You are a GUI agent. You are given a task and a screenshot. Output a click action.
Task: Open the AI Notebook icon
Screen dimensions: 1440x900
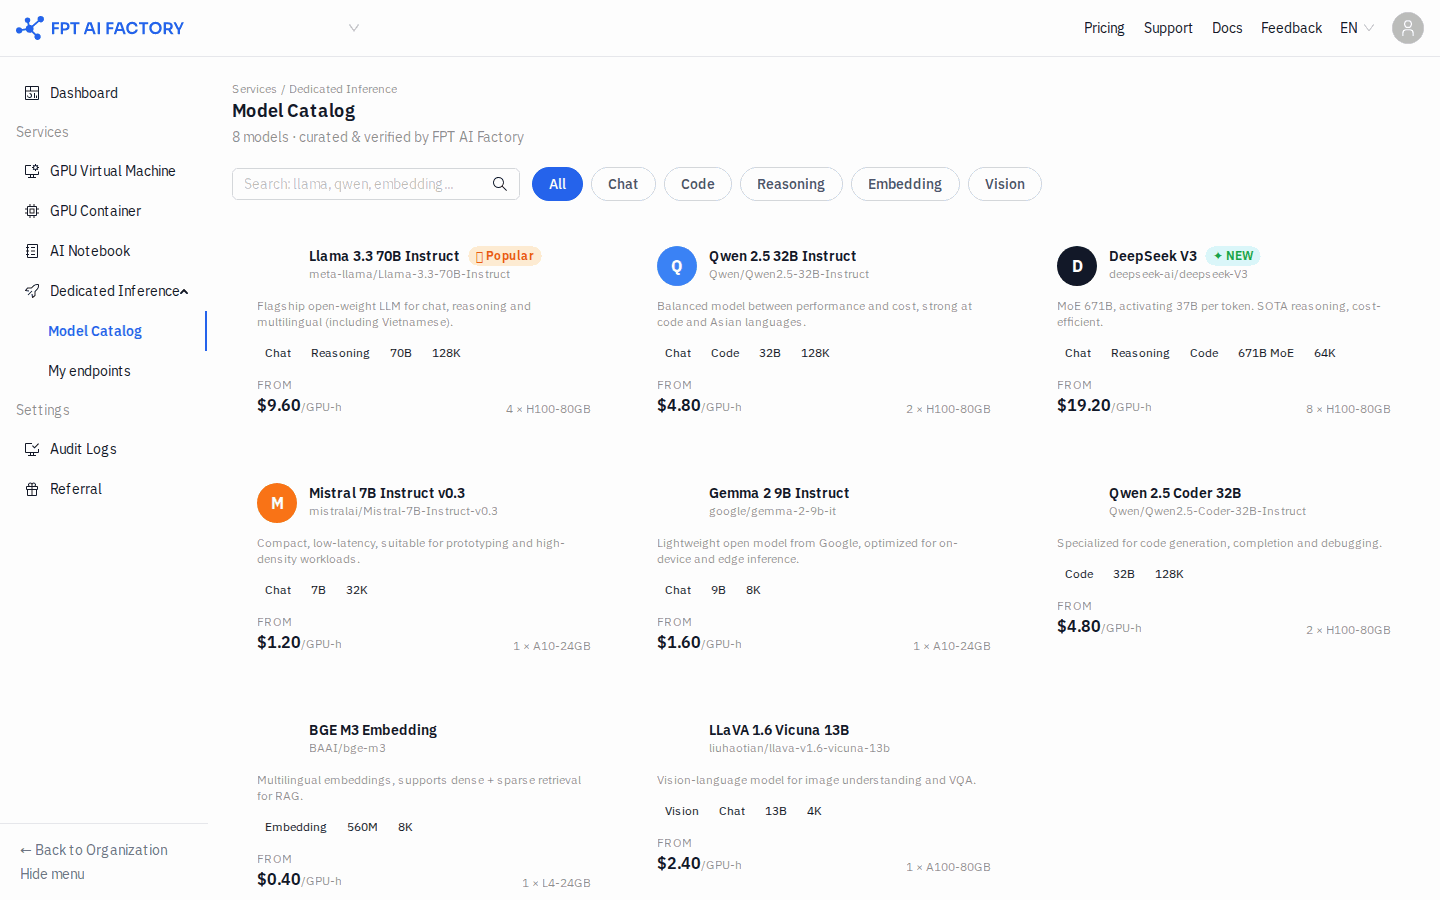click(32, 251)
